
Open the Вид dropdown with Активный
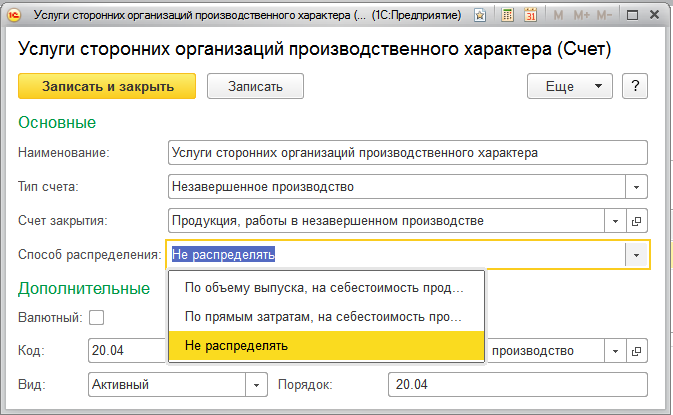pos(257,384)
